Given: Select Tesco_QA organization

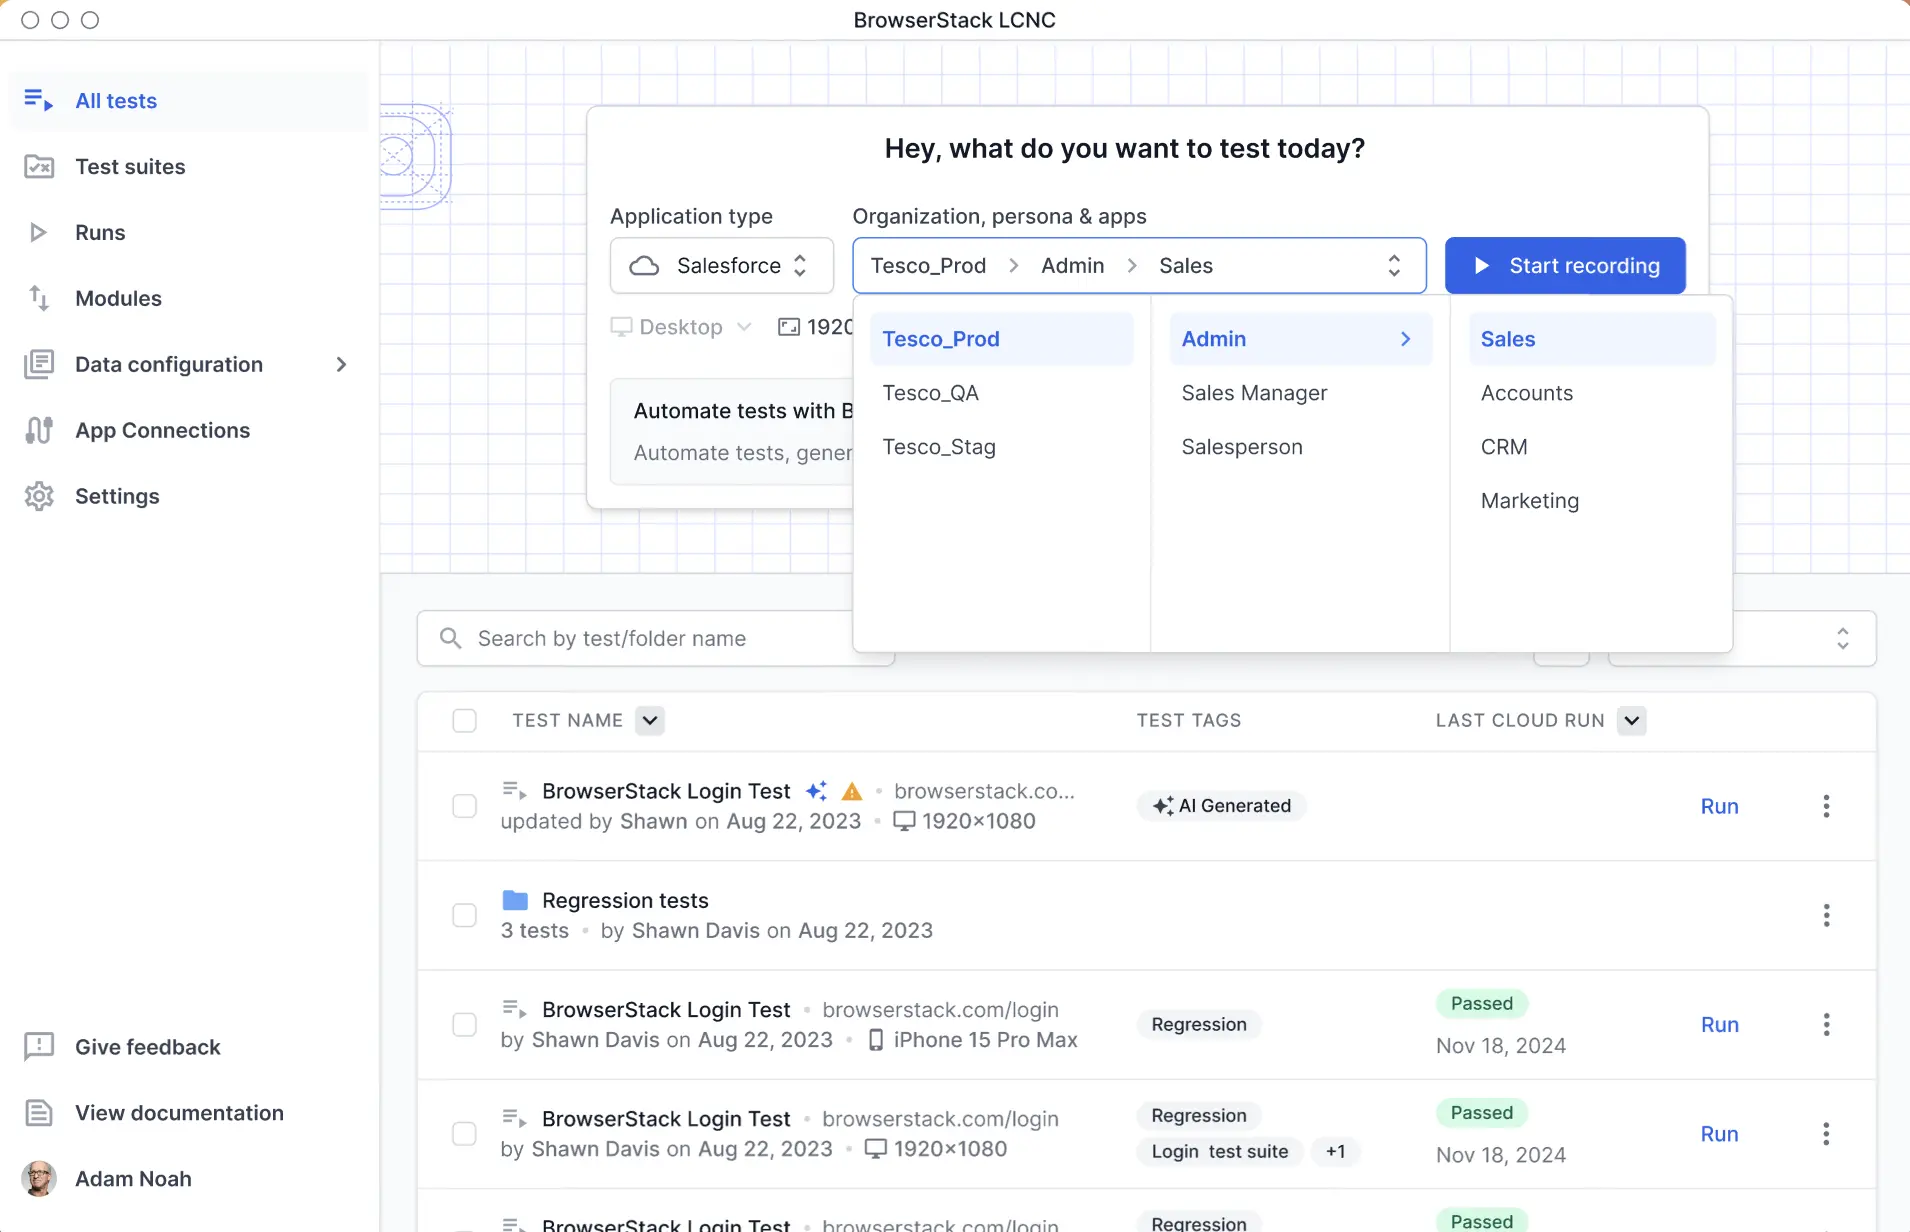Looking at the screenshot, I should point(1001,393).
